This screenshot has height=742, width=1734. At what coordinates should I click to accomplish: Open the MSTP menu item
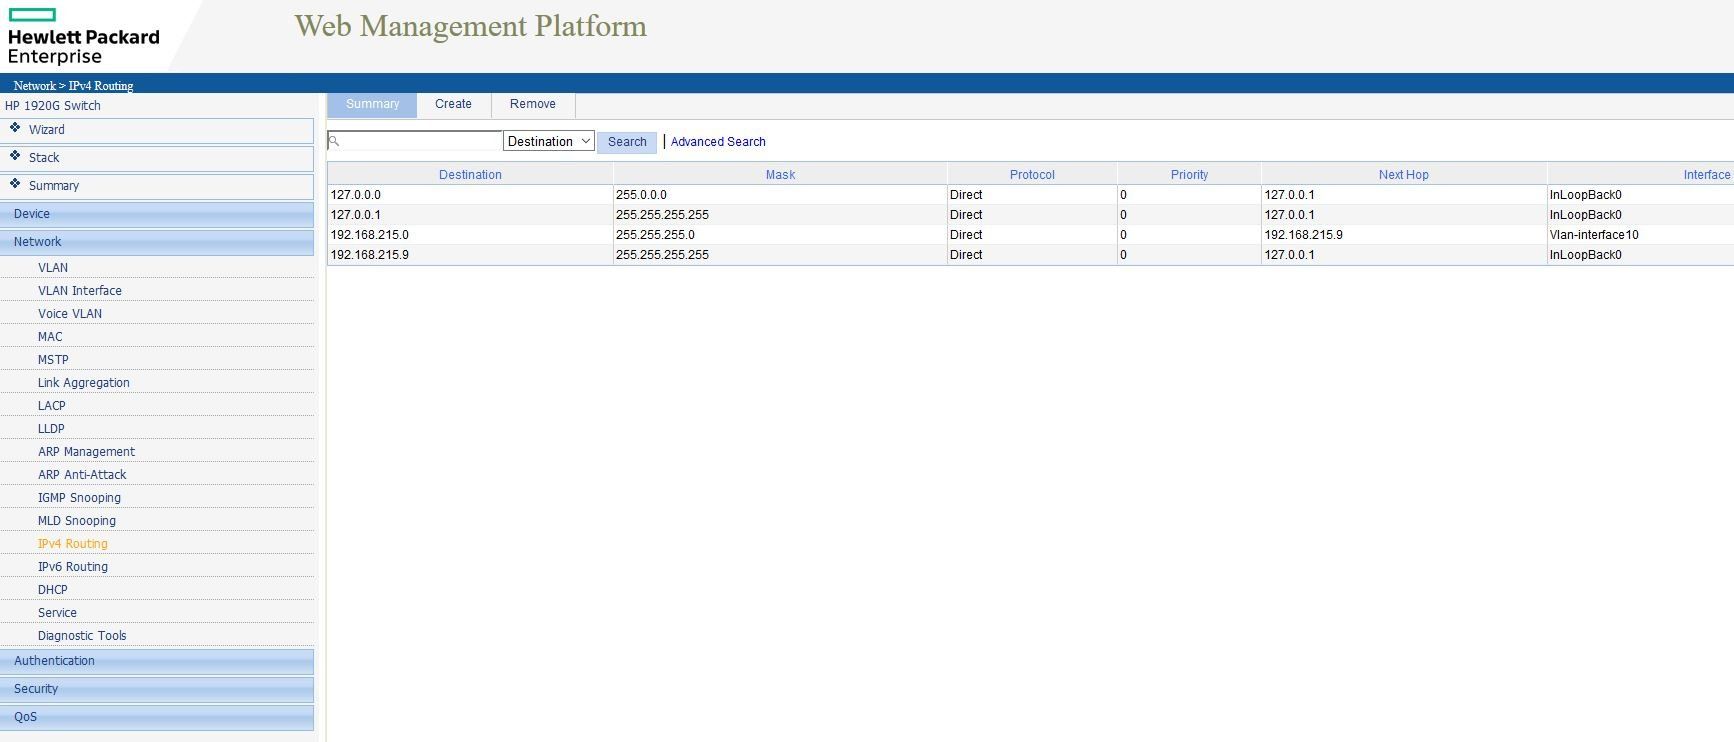[x=53, y=360]
